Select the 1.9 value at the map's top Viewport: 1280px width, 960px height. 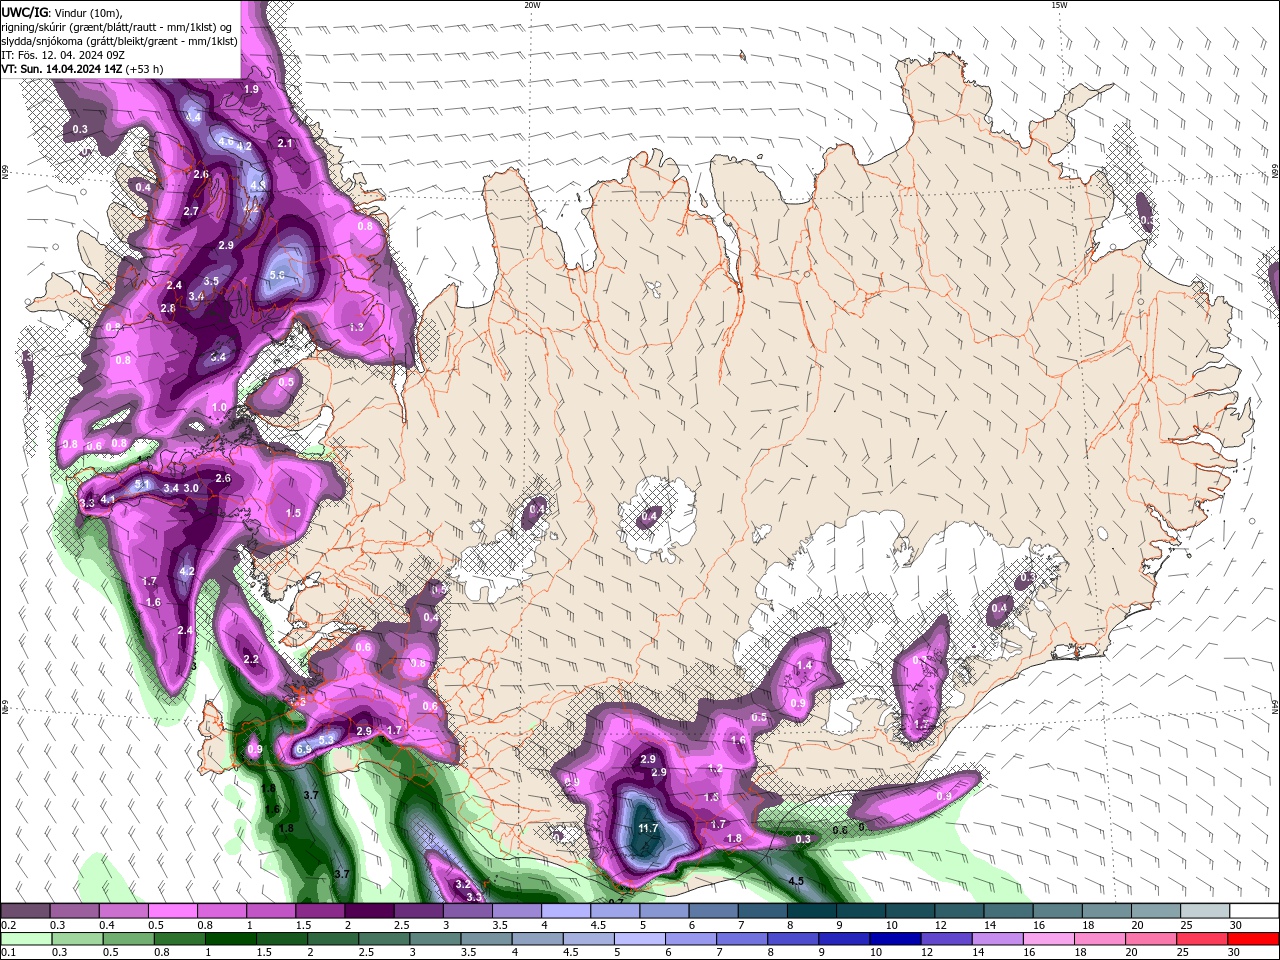tap(251, 89)
